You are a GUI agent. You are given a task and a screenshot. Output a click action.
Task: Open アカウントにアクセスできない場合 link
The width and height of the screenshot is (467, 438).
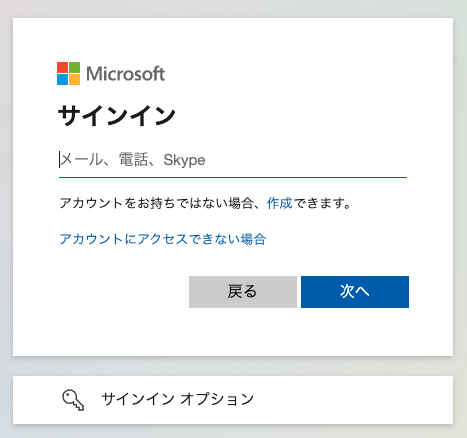163,239
